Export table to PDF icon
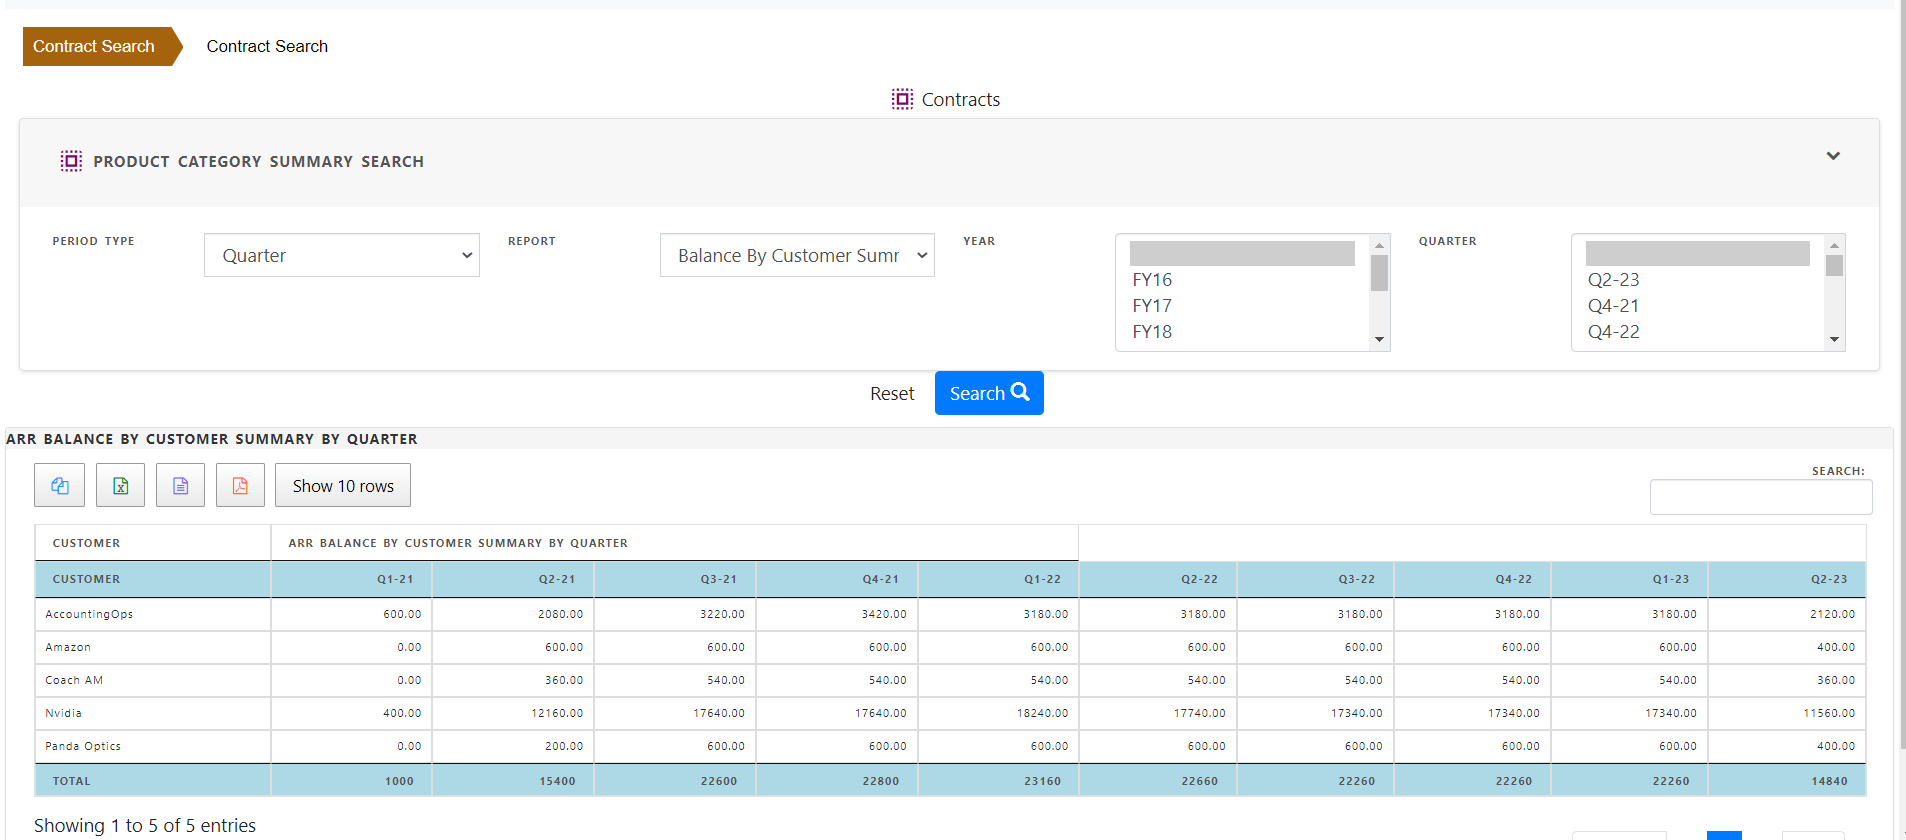The width and height of the screenshot is (1906, 840). click(240, 485)
